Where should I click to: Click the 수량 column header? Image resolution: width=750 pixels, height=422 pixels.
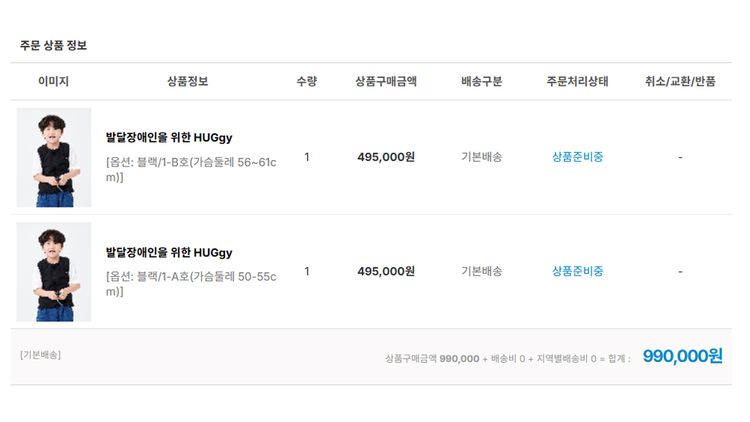tap(306, 82)
